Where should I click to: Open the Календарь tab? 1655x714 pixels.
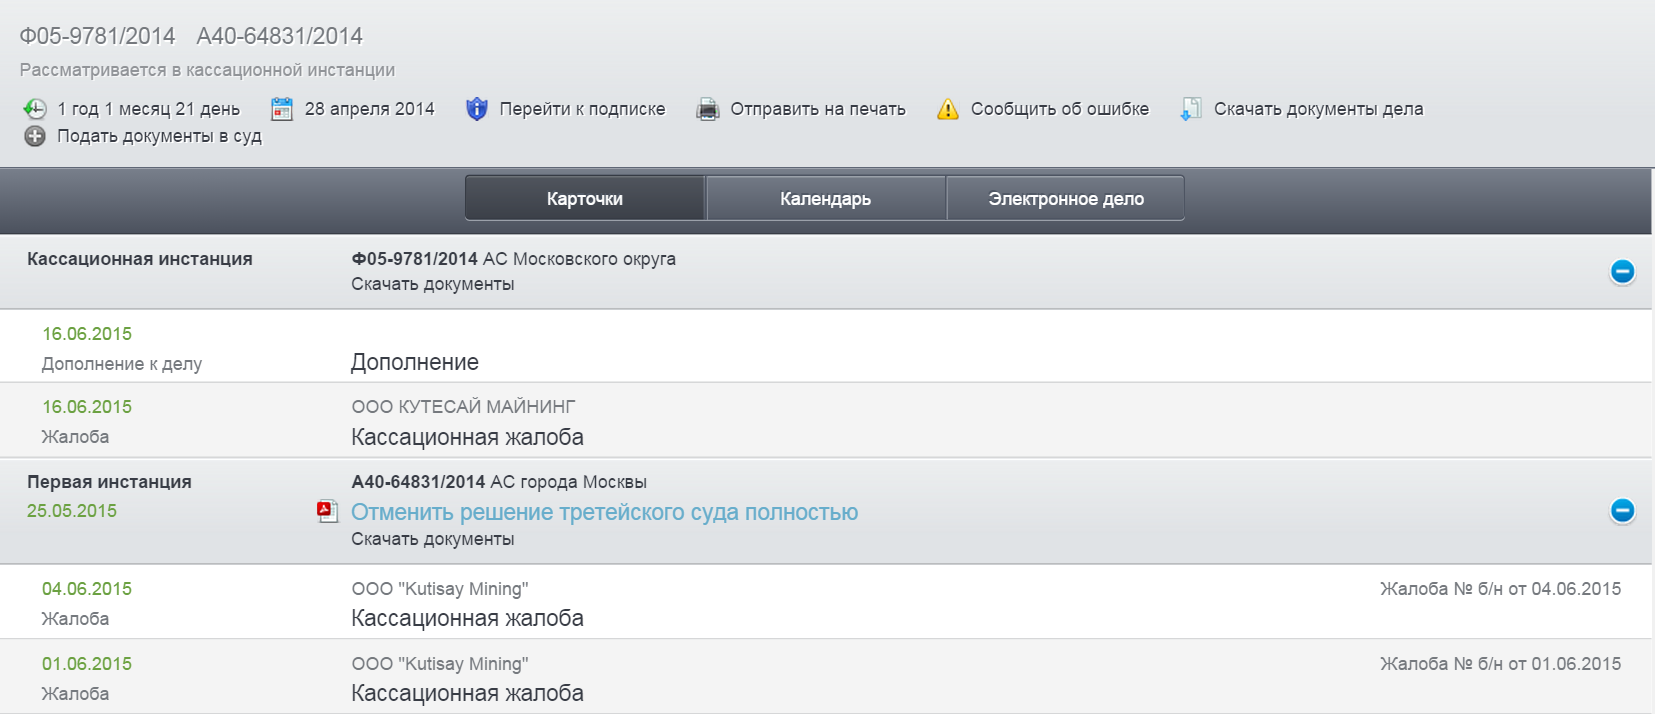(825, 198)
